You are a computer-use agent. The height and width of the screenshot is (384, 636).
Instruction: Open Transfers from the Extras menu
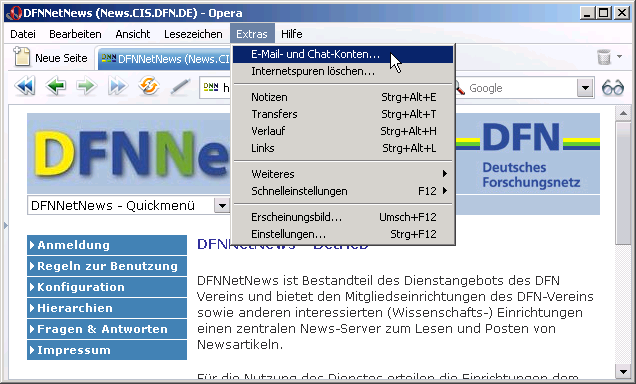click(x=343, y=114)
